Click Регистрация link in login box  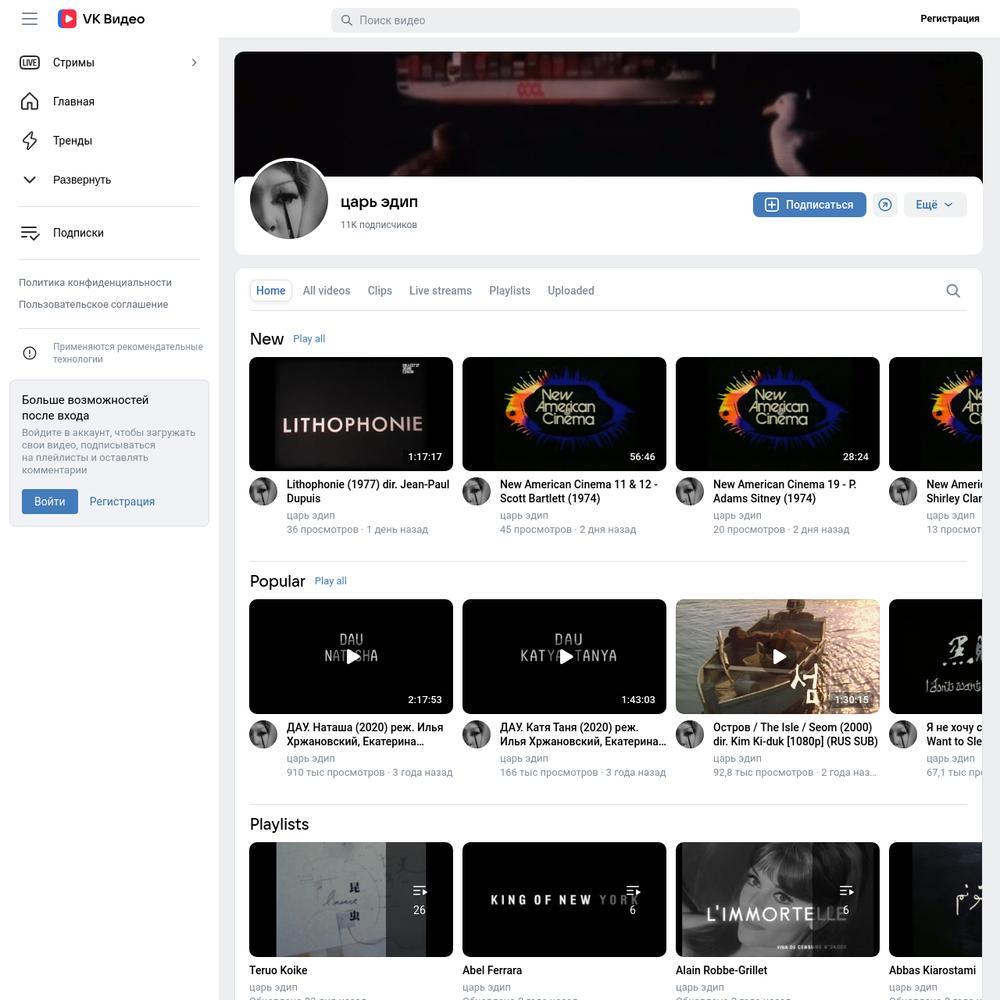tap(122, 501)
